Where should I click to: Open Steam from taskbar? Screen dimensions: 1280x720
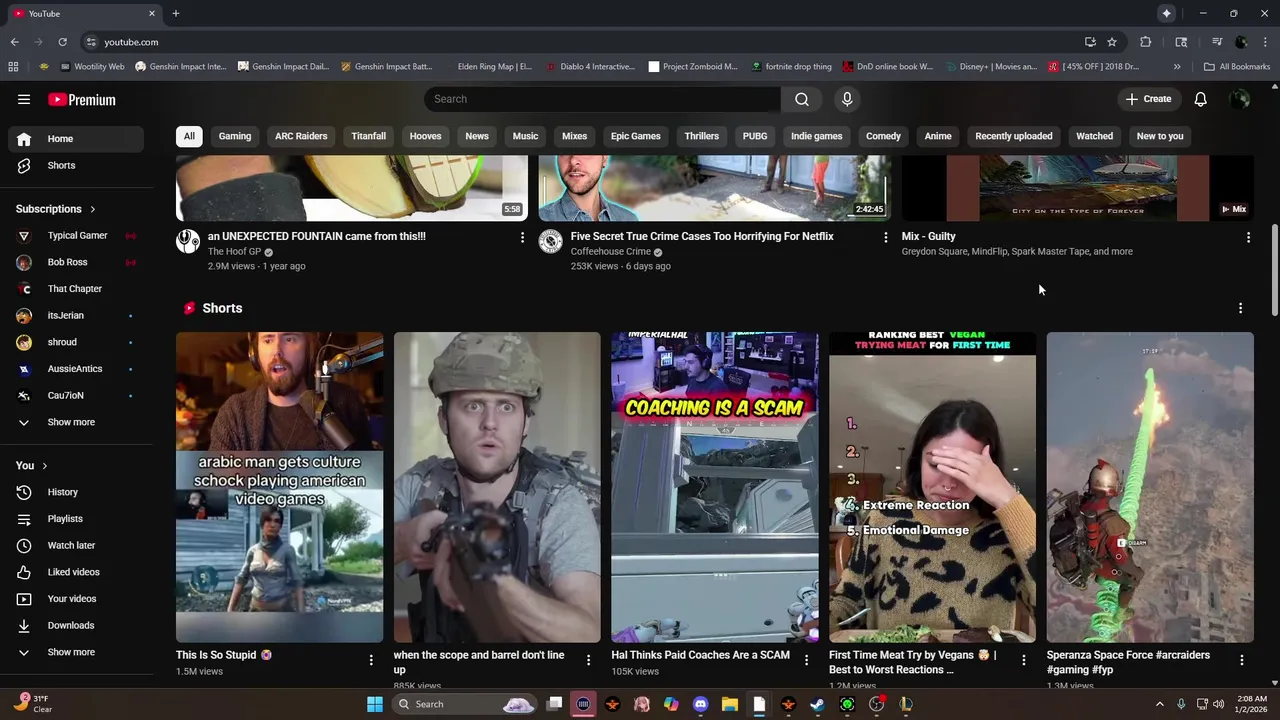click(x=818, y=704)
